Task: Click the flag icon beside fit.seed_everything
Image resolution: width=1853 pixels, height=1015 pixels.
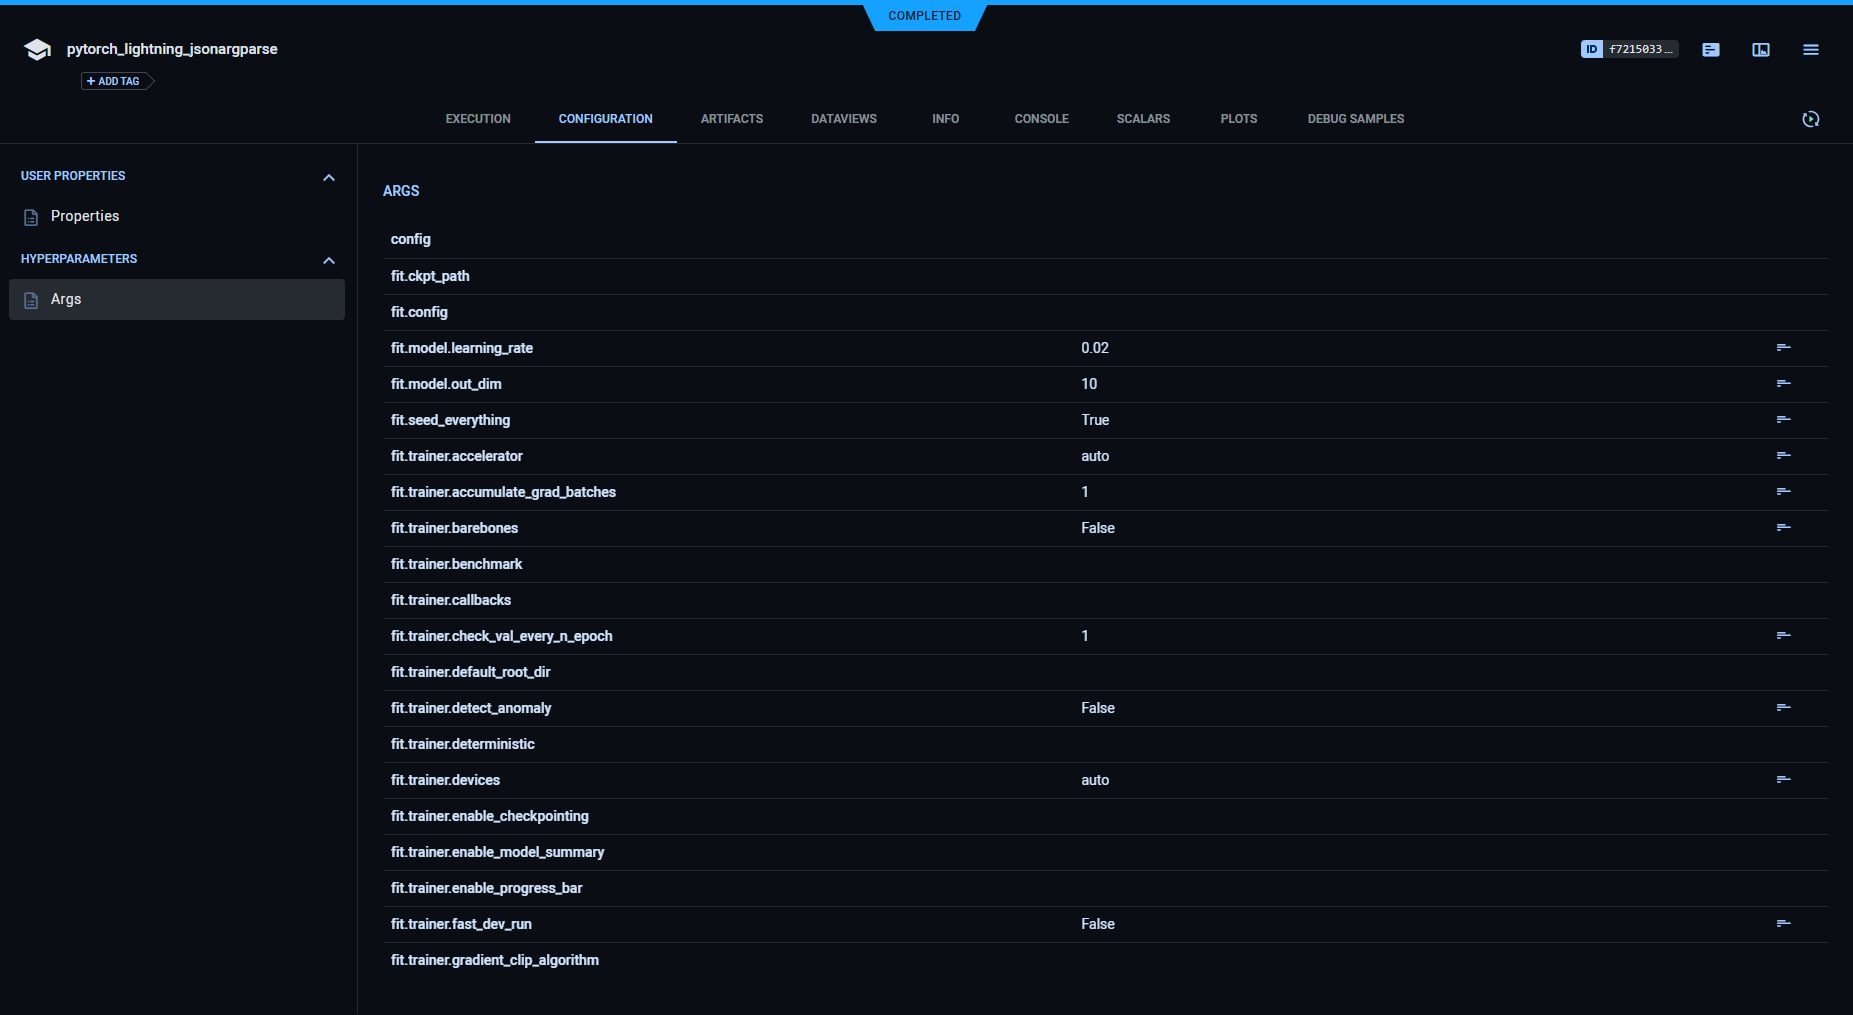Action: pyautogui.click(x=1784, y=419)
